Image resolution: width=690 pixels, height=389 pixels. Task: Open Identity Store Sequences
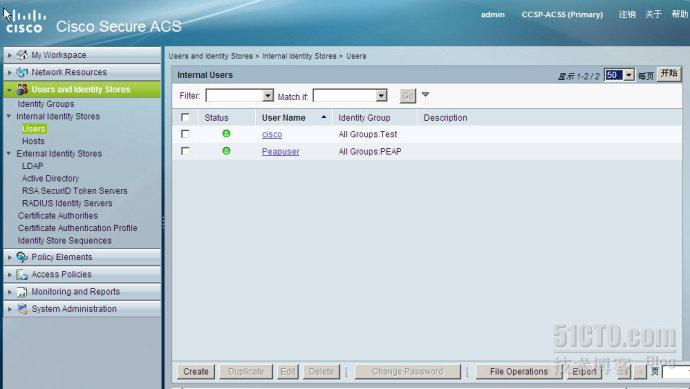(65, 241)
